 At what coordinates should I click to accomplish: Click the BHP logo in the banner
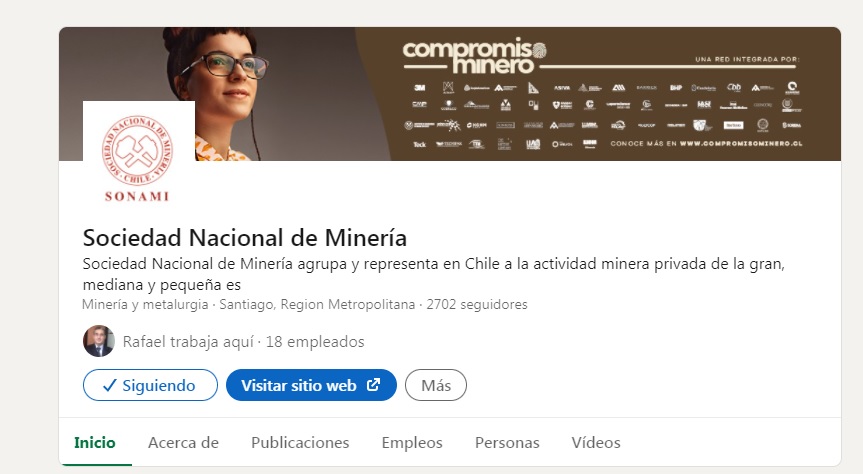[676, 88]
